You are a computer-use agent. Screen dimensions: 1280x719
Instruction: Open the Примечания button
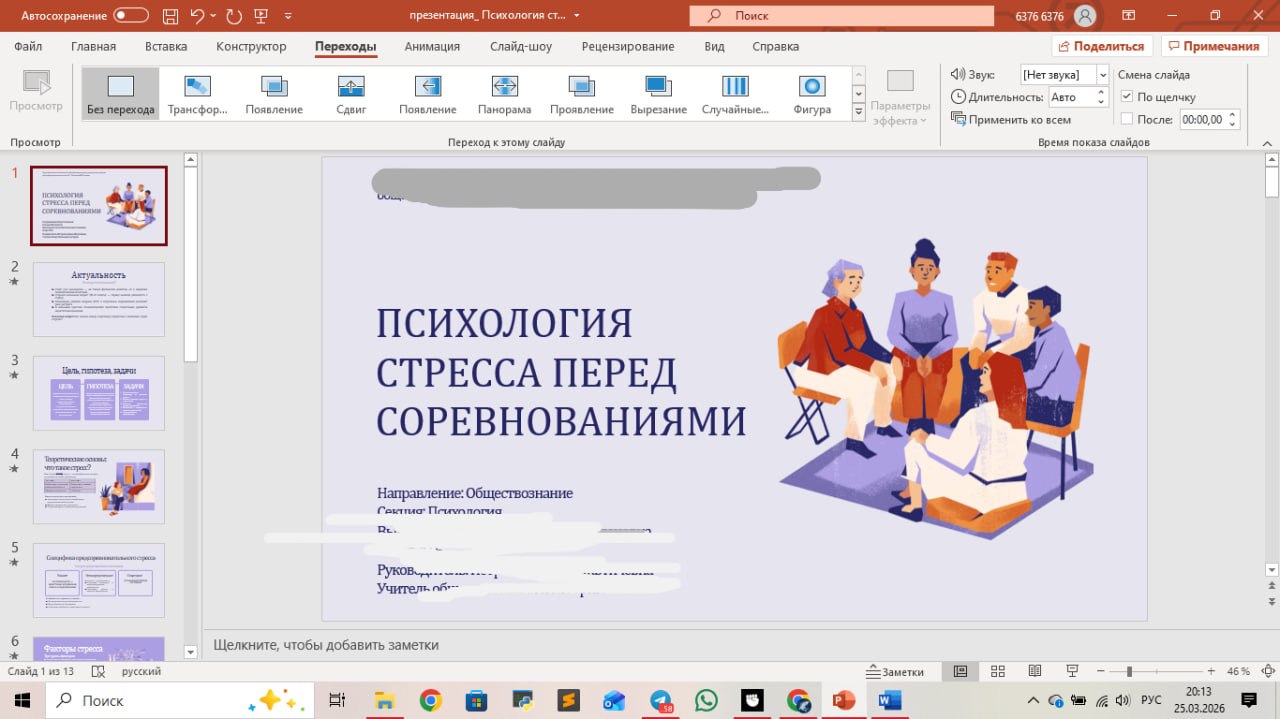click(1214, 46)
